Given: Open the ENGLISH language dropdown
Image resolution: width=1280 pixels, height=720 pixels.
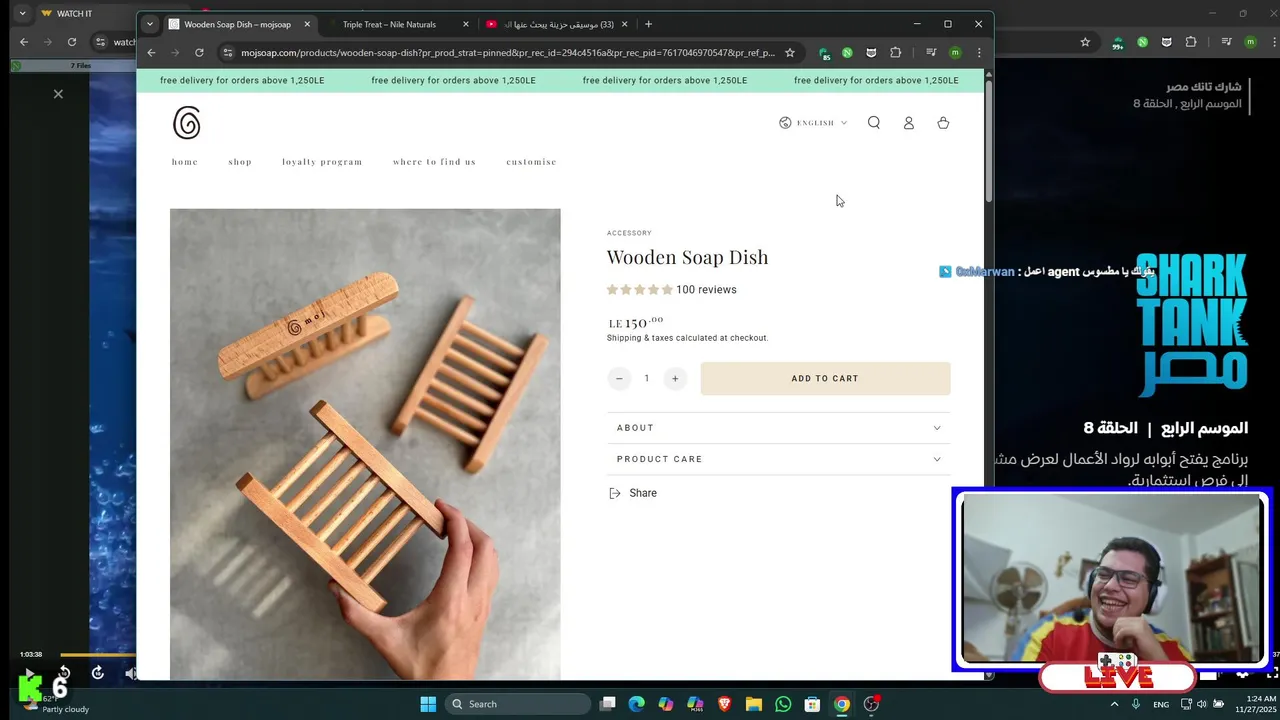Looking at the screenshot, I should 813,123.
